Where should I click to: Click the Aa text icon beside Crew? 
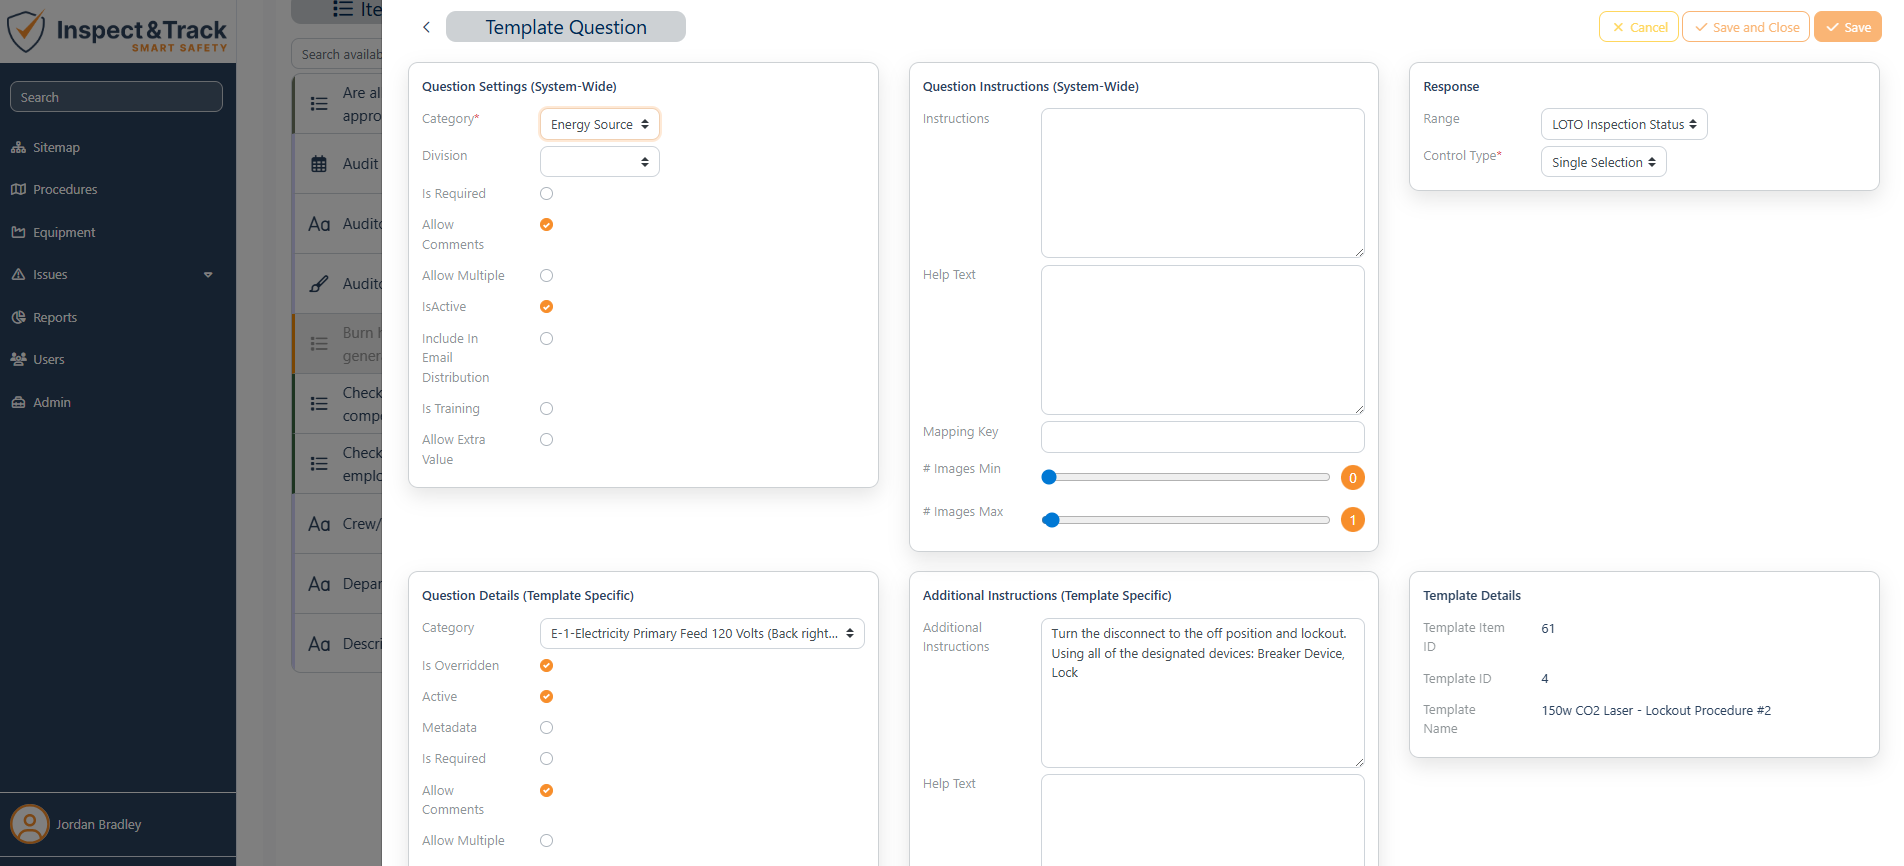coord(319,524)
